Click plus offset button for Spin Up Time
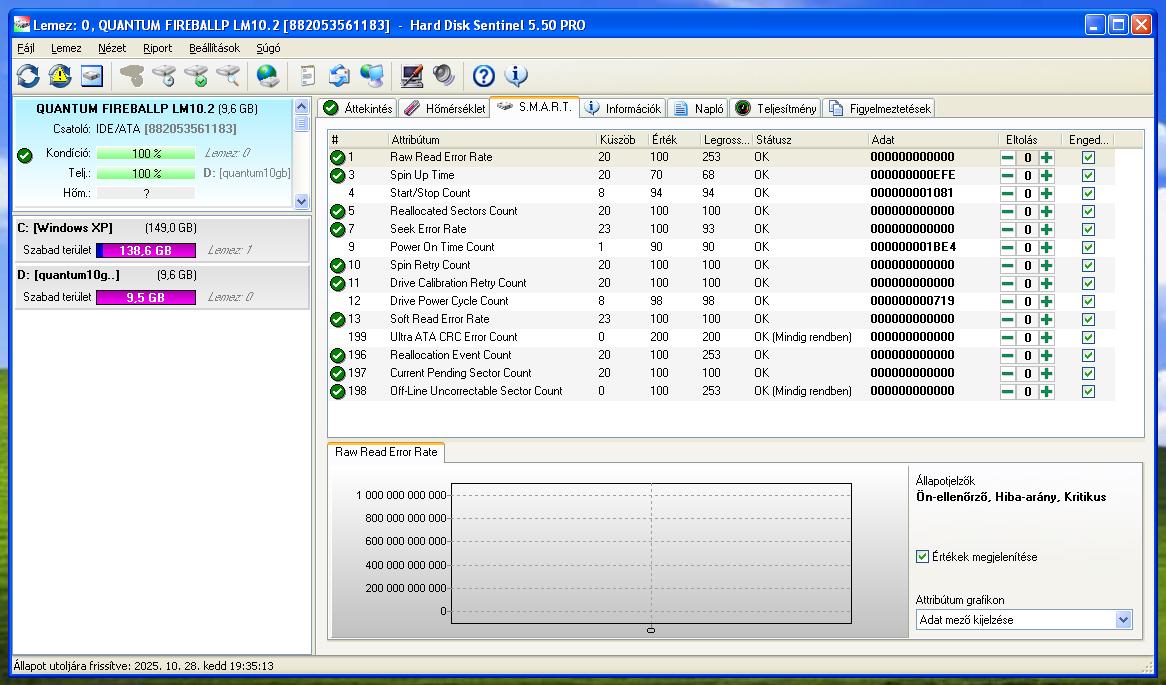The image size is (1166, 685). 1046,175
